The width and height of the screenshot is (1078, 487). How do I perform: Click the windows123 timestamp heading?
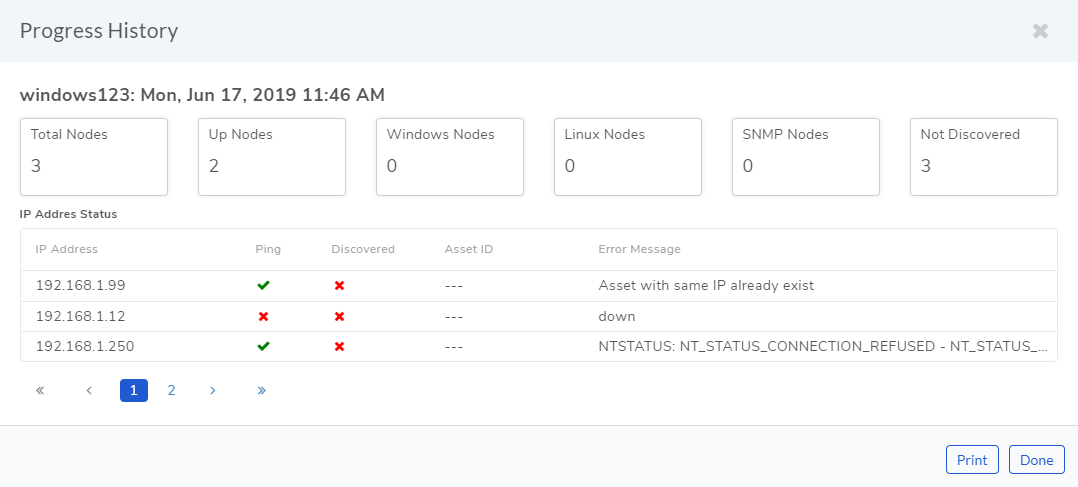[202, 95]
